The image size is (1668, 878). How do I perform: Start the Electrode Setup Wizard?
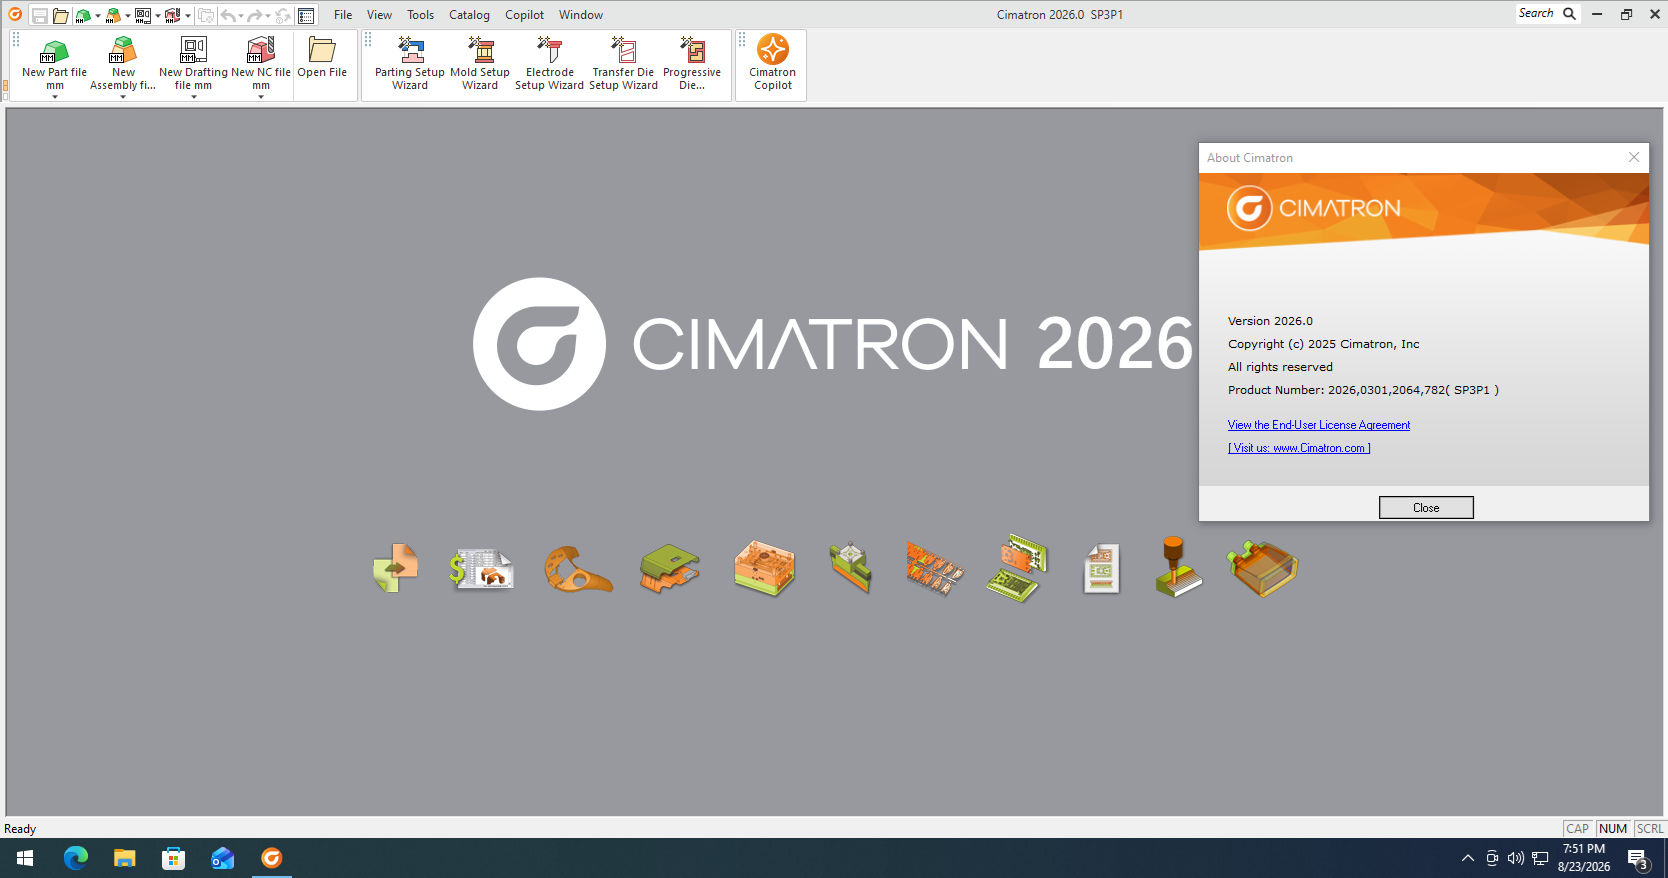[x=549, y=64]
